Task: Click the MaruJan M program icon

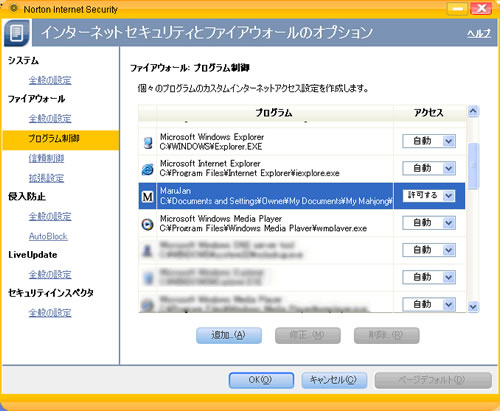Action: pos(148,197)
